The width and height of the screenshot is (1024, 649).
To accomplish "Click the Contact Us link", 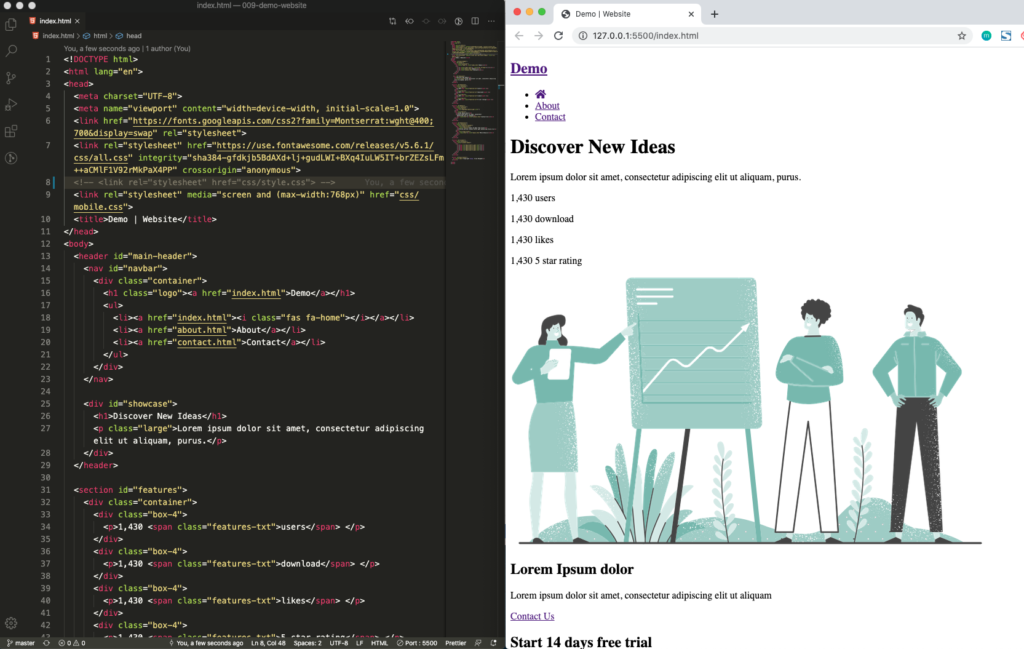I will click(532, 616).
